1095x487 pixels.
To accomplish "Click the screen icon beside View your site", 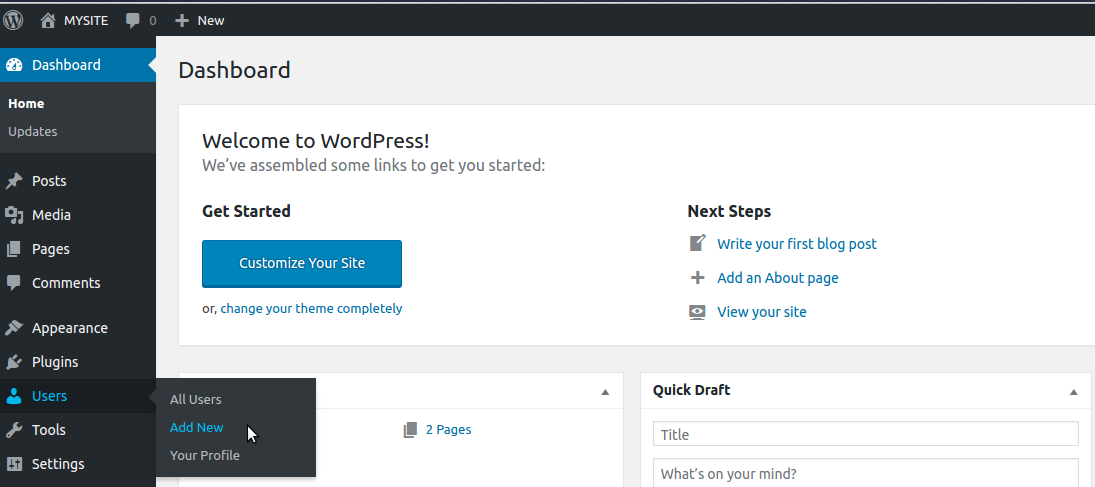I will 697,312.
